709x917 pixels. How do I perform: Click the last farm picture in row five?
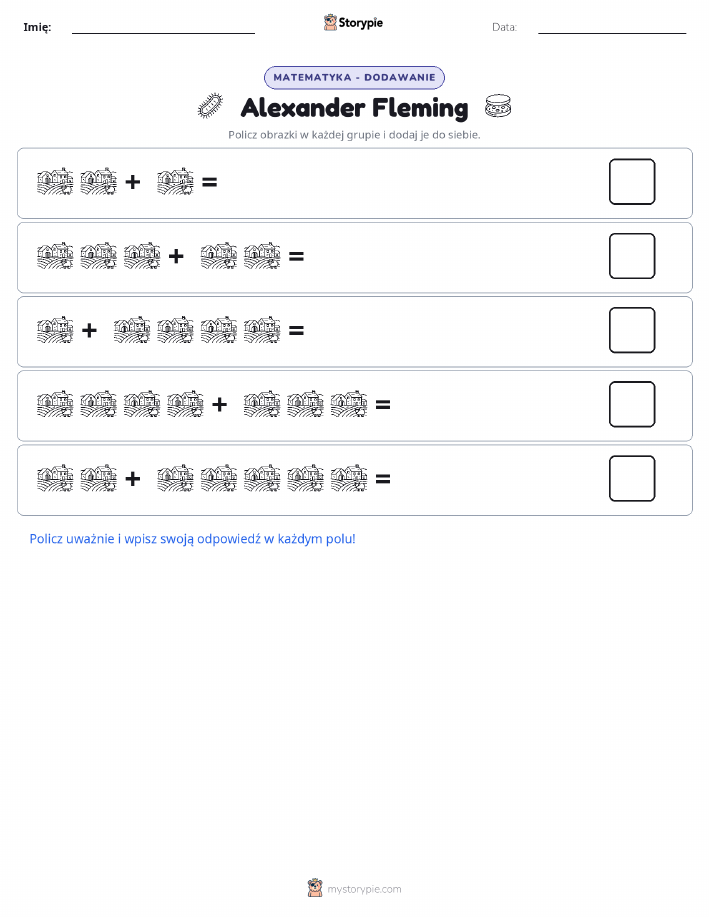349,478
